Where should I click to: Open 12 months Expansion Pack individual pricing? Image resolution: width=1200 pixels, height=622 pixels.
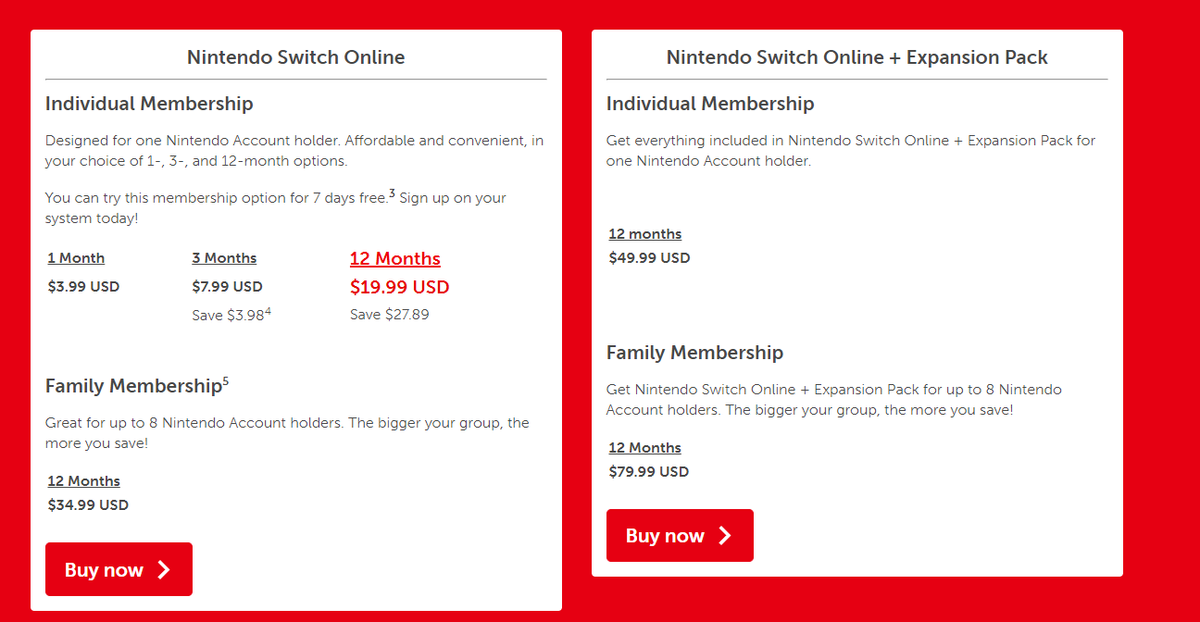click(644, 233)
